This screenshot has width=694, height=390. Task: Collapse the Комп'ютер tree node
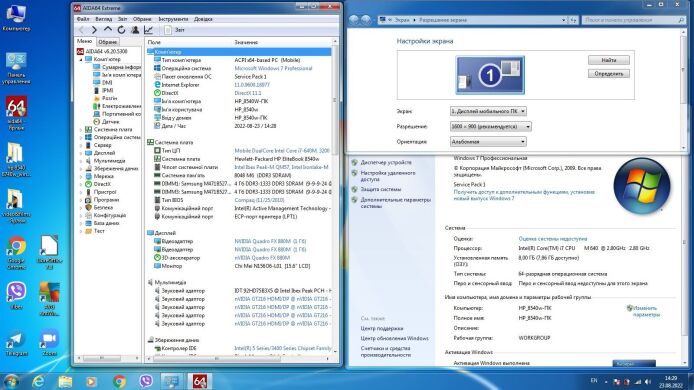81,59
